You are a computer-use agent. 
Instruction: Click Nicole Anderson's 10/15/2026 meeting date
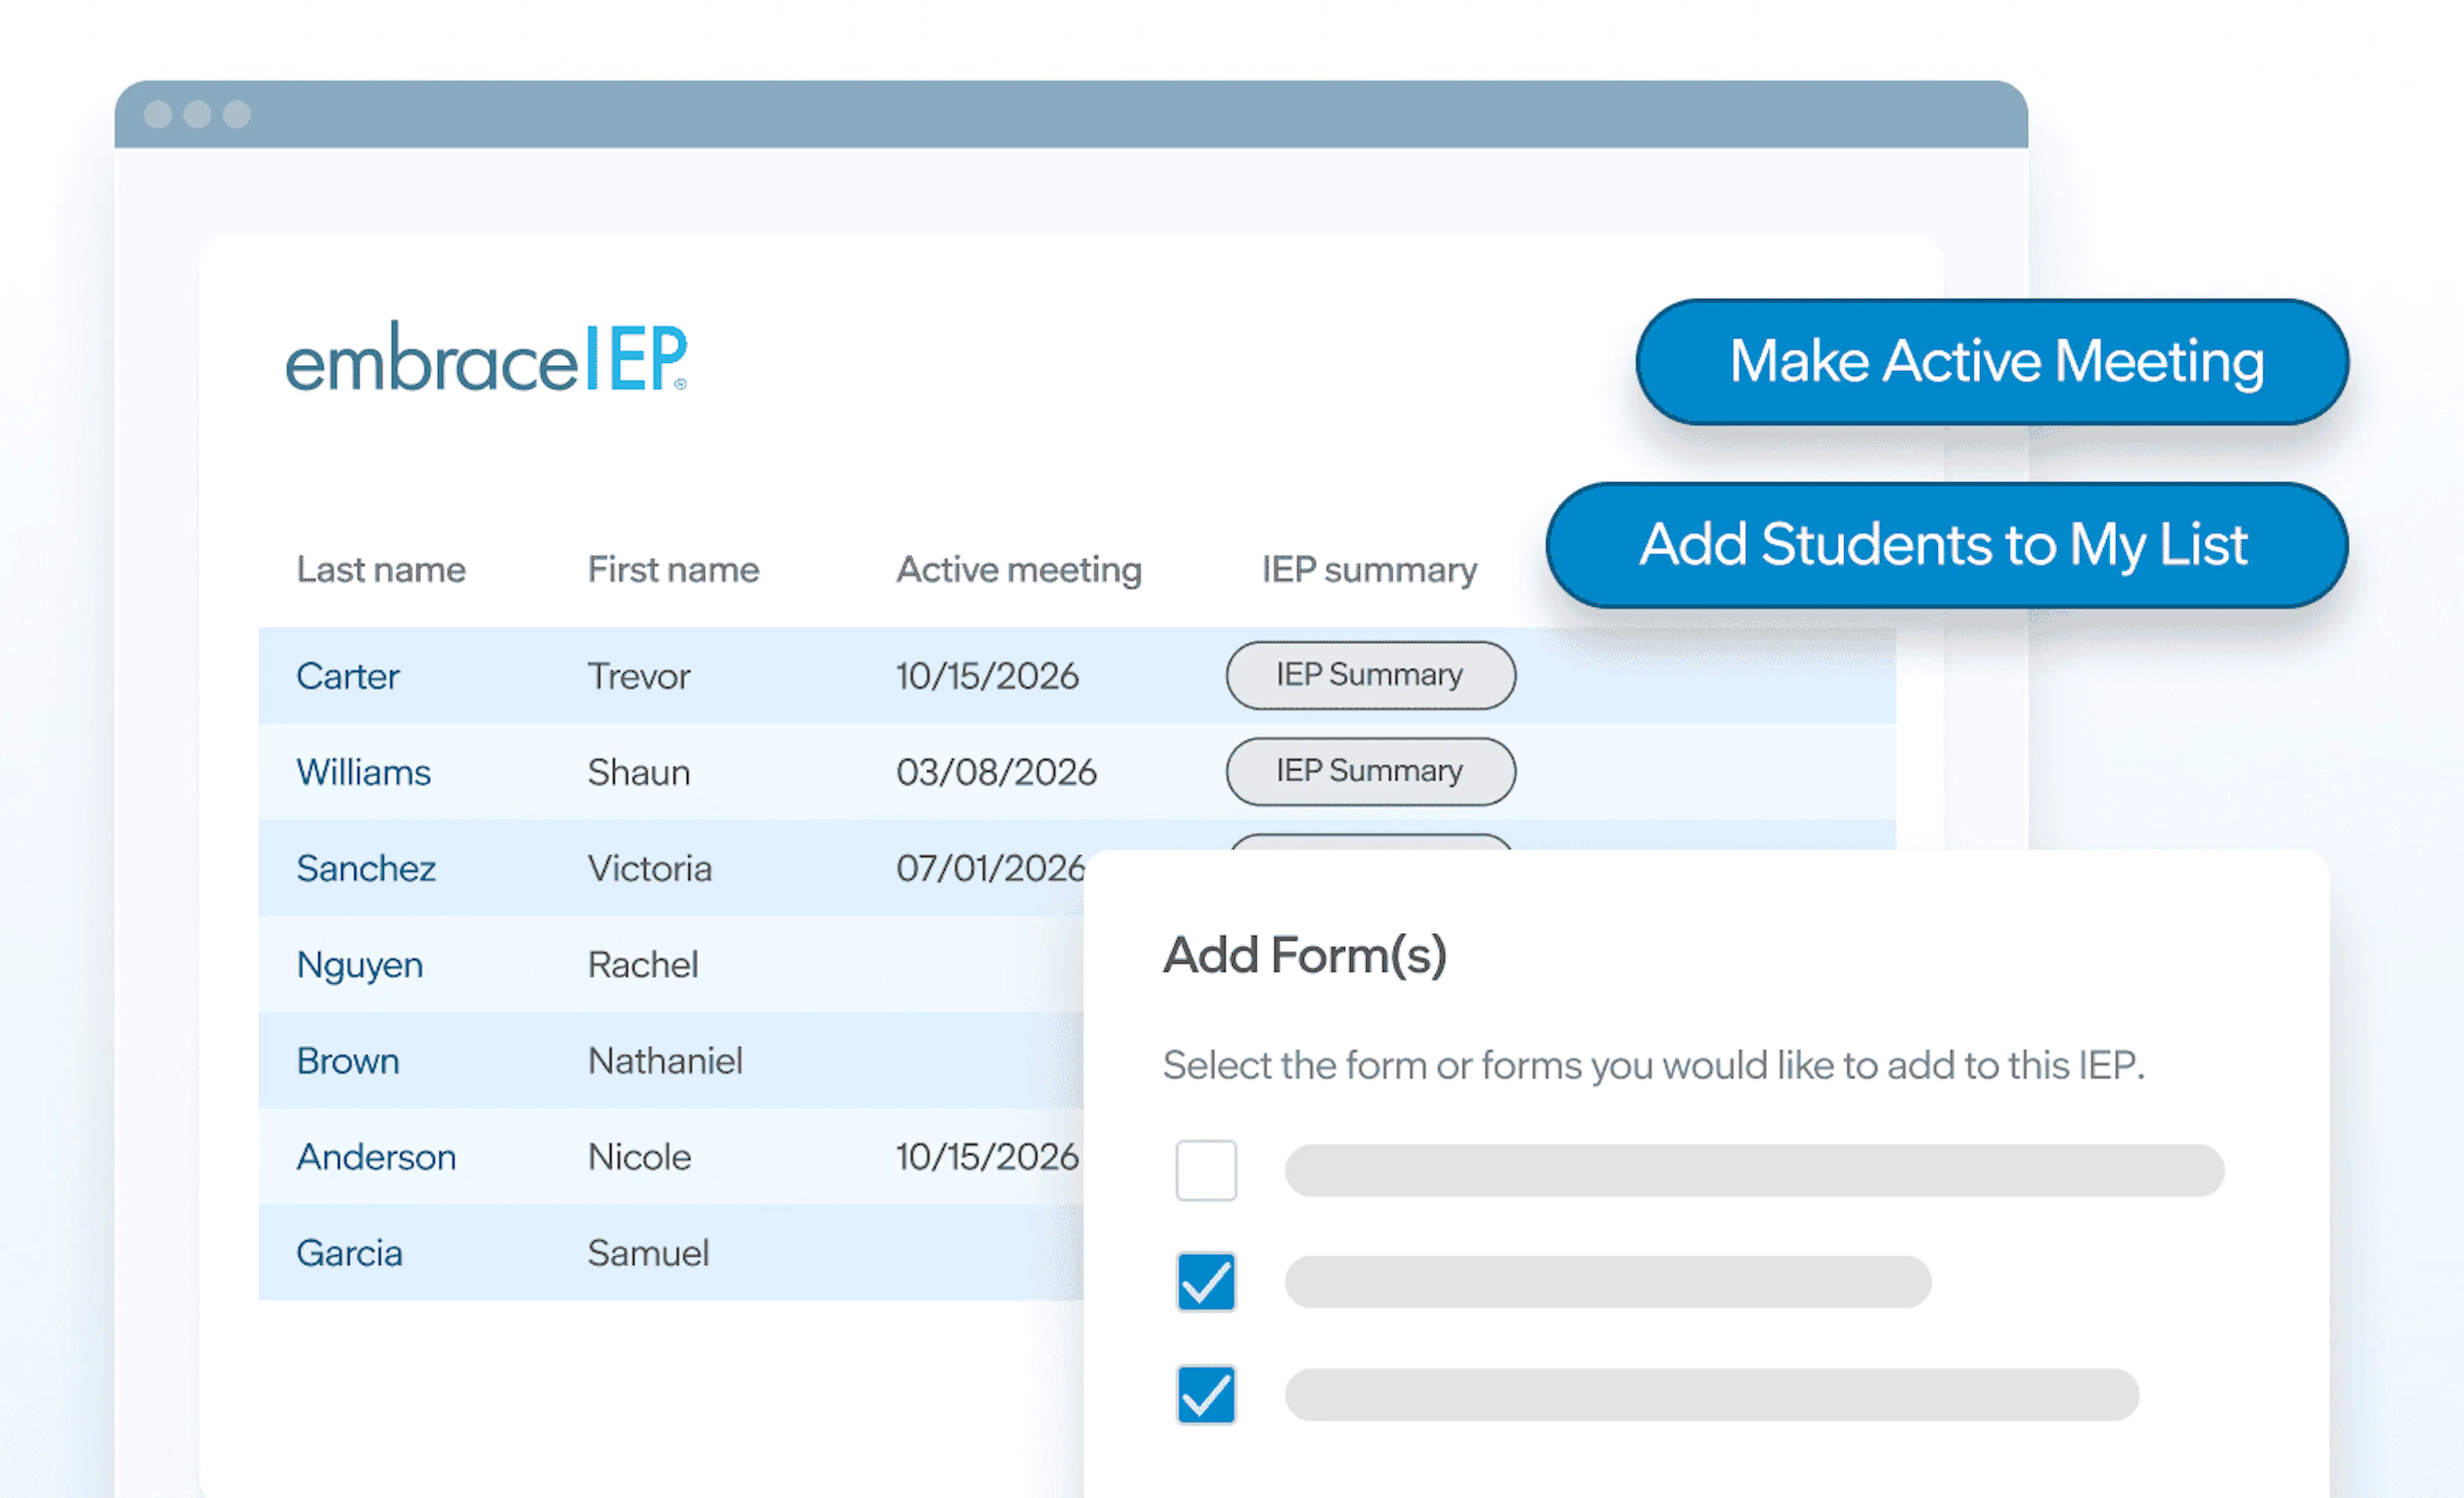tap(987, 1157)
